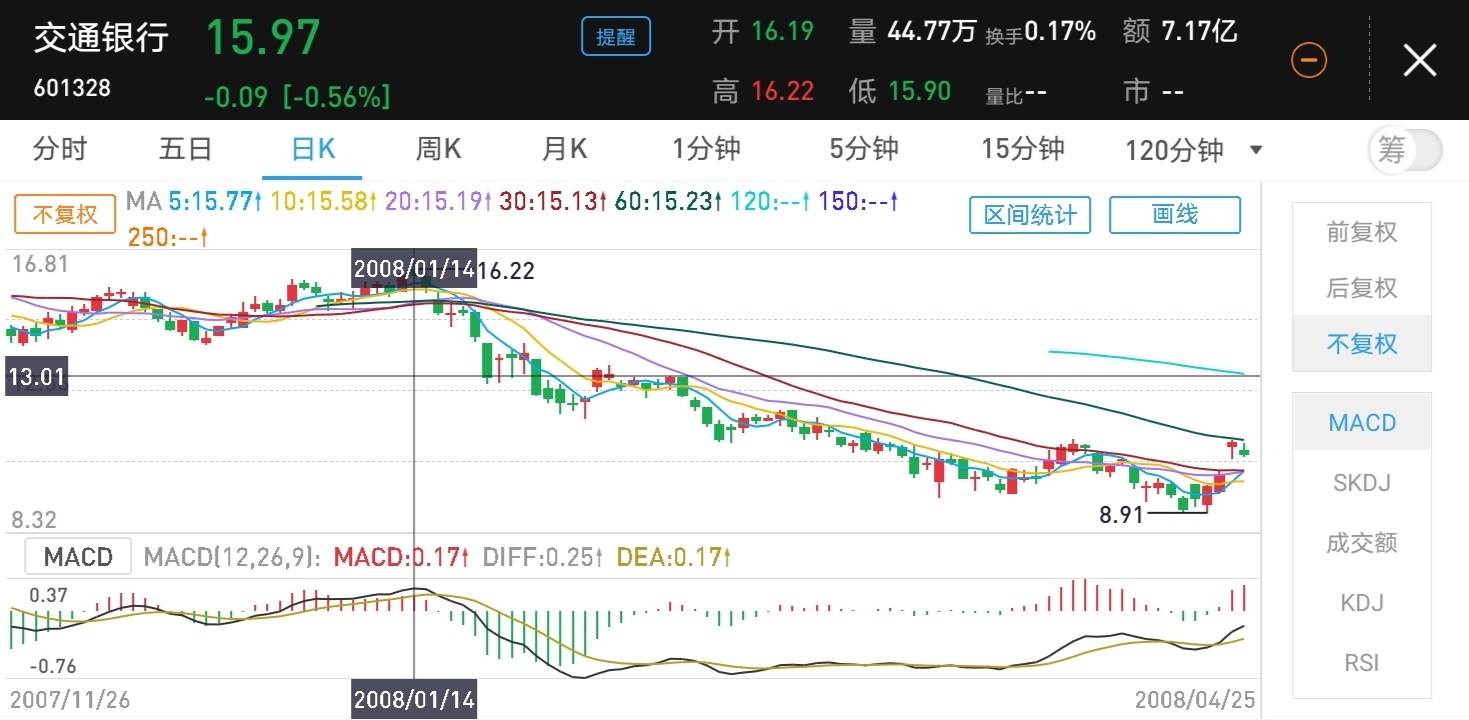Open the 120分钟 period dropdown arrow
Image resolution: width=1469 pixels, height=720 pixels.
[1256, 151]
